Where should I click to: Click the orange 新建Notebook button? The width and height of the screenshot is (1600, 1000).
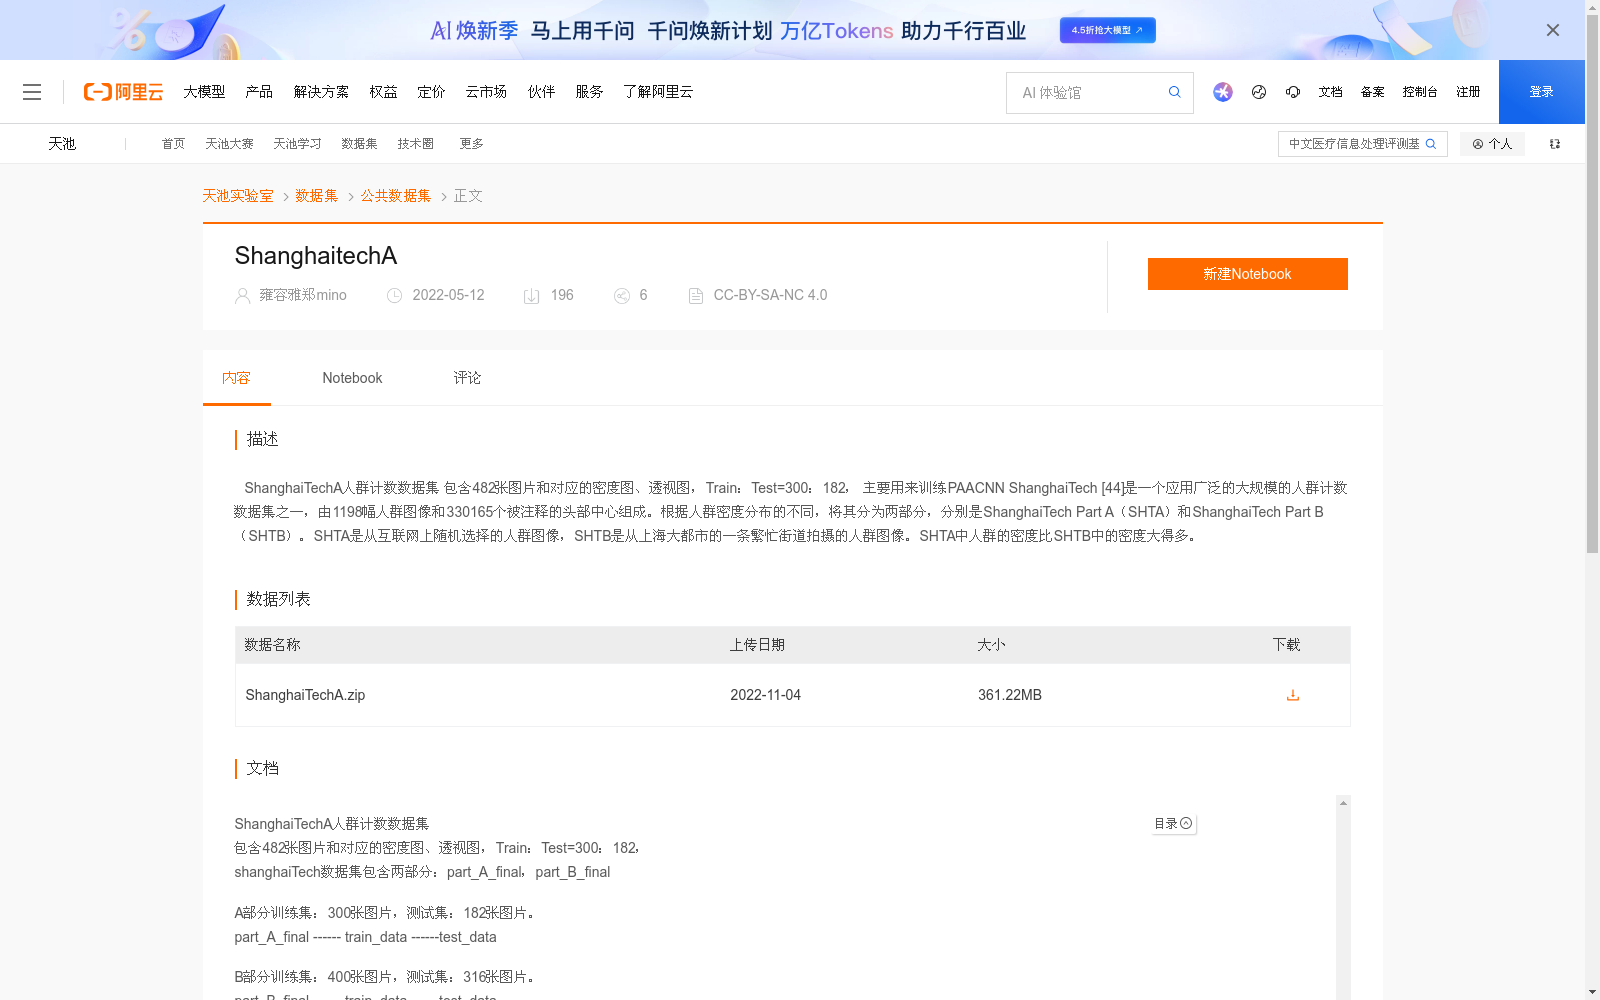1247,274
